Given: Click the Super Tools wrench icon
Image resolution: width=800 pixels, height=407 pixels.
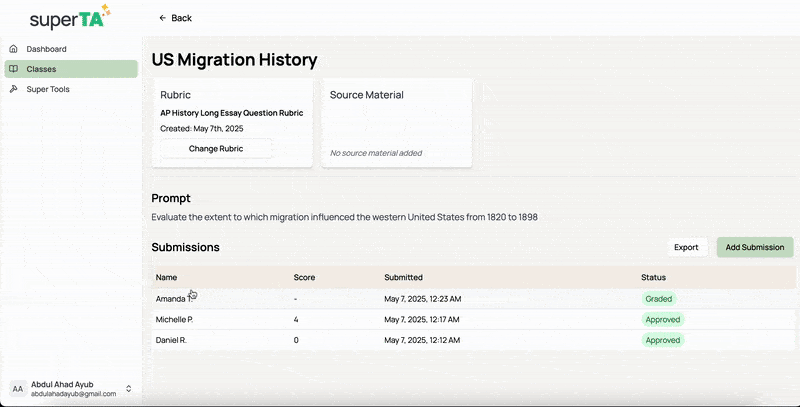Looking at the screenshot, I should (x=13, y=89).
